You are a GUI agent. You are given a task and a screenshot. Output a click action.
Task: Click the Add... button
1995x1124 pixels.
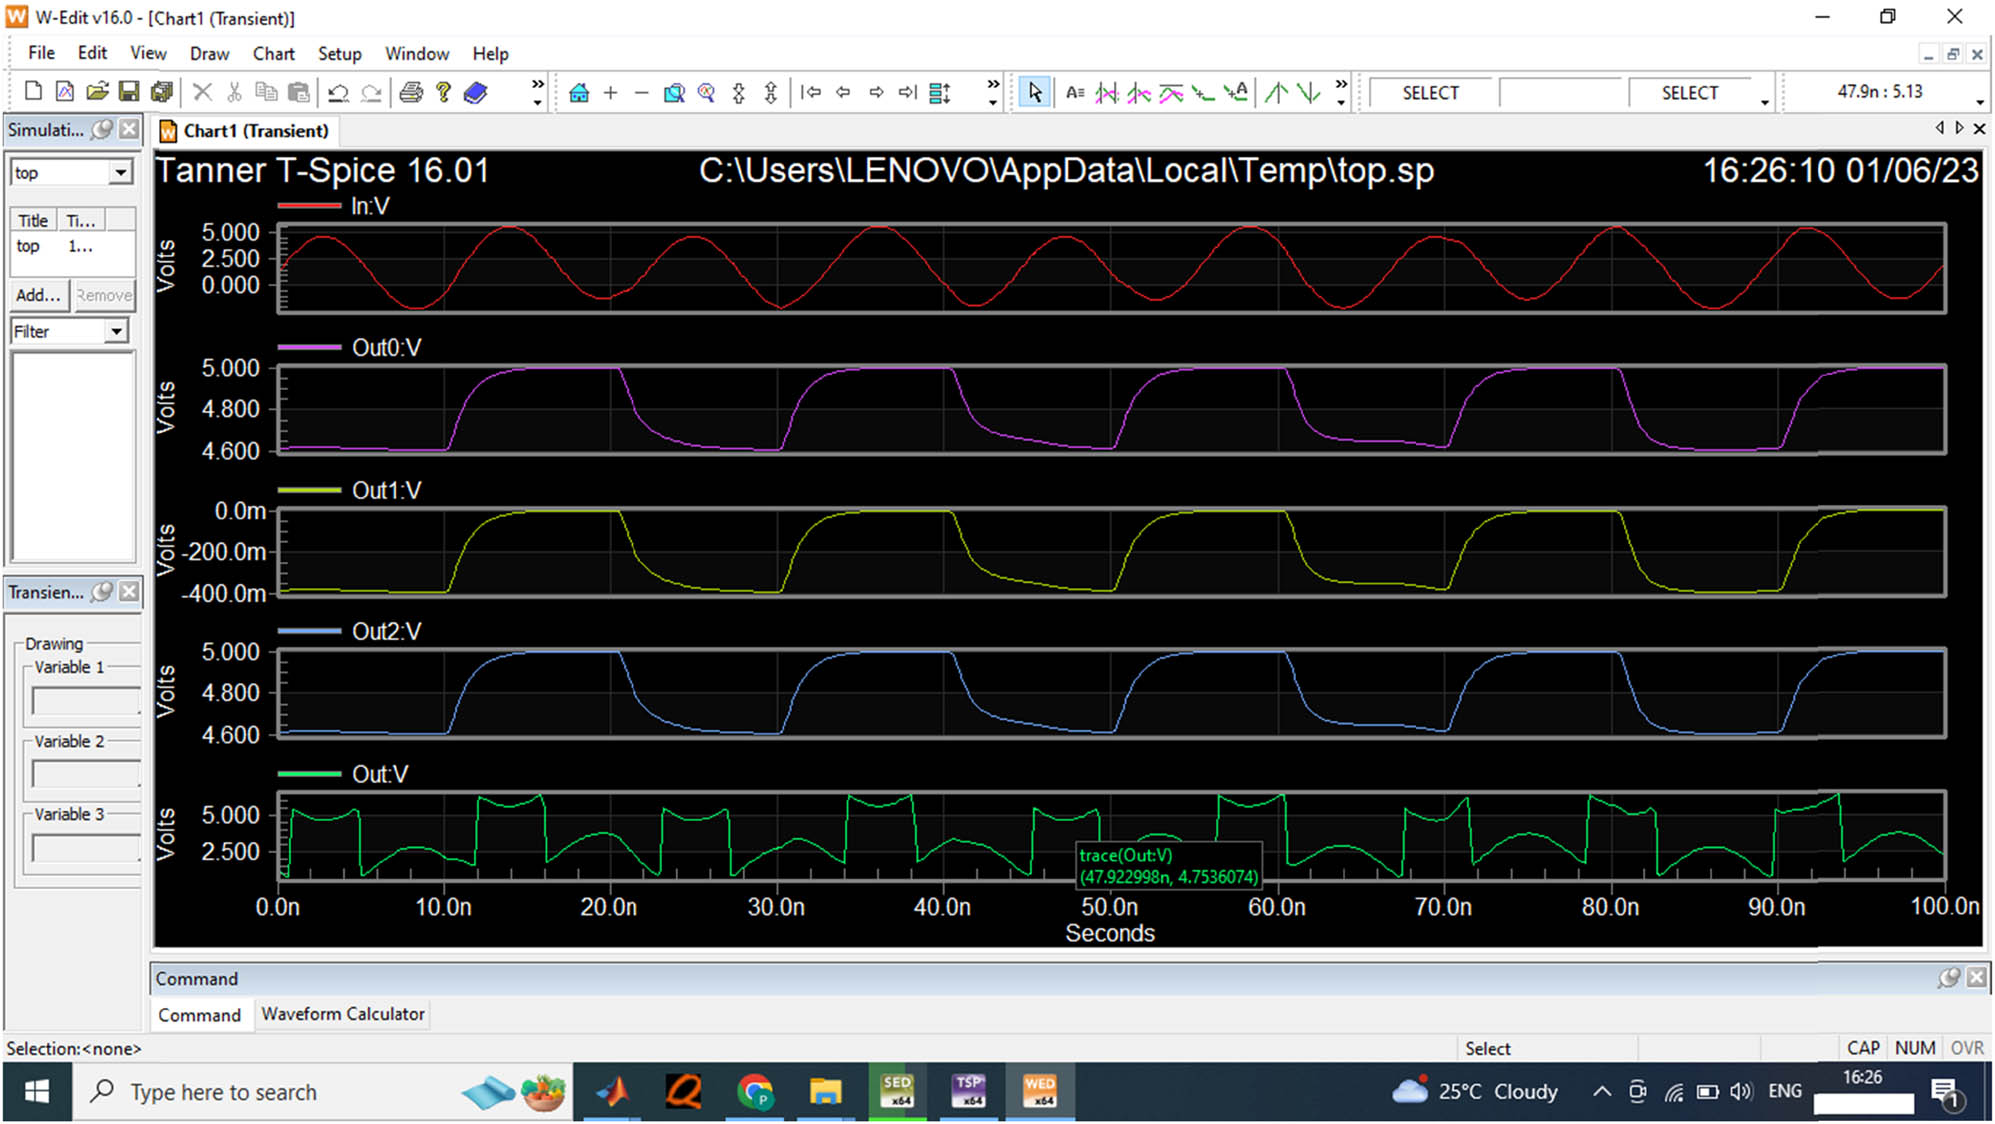point(38,295)
